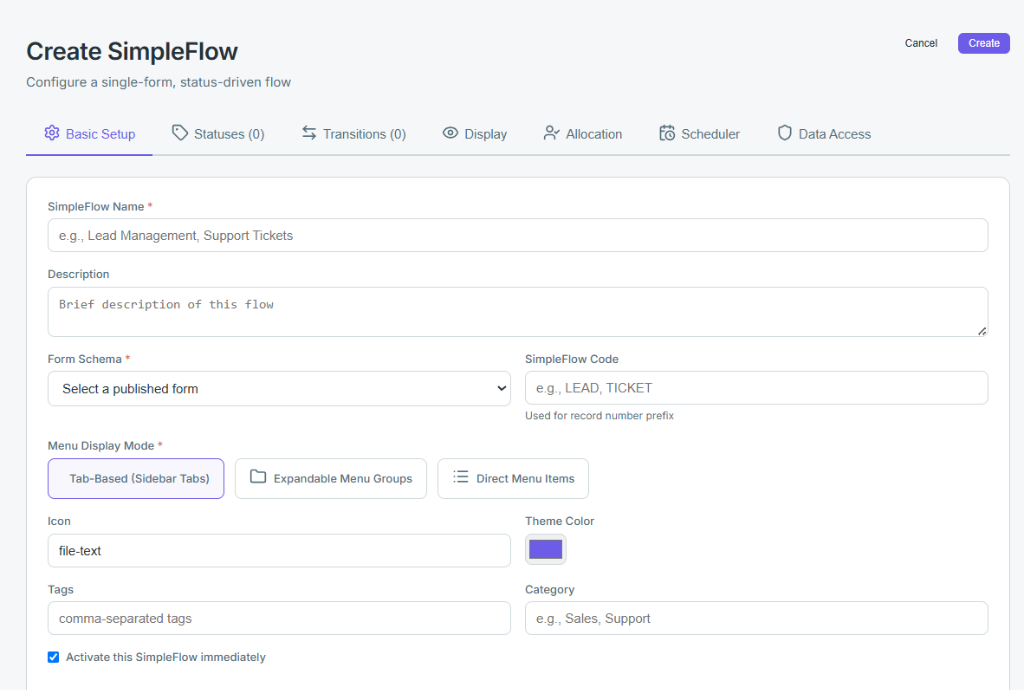Click the 'Configure a single-form, status-driven flow' subtitle
Viewport: 1024px width, 690px height.
[159, 82]
